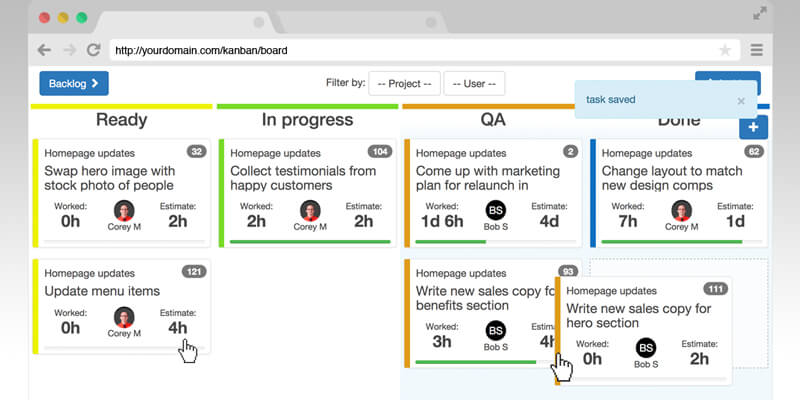Open the User filter dropdown
Viewport: 800px width, 400px height.
click(x=474, y=84)
